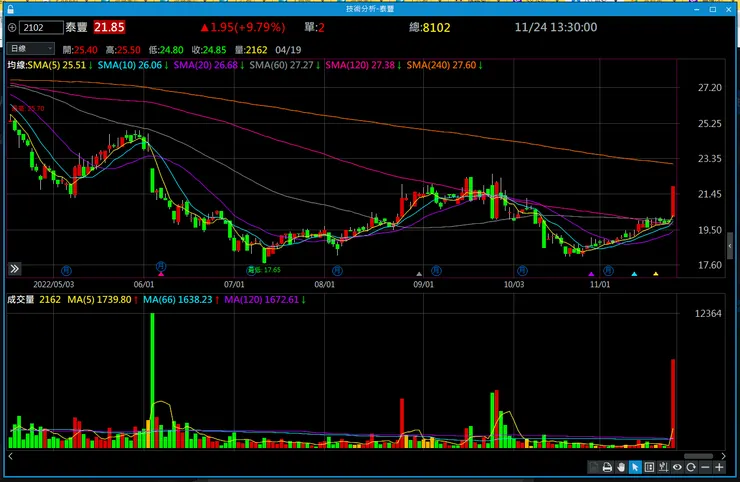Click the crosshair measurement tool icon
The height and width of the screenshot is (482, 740).
(663, 467)
